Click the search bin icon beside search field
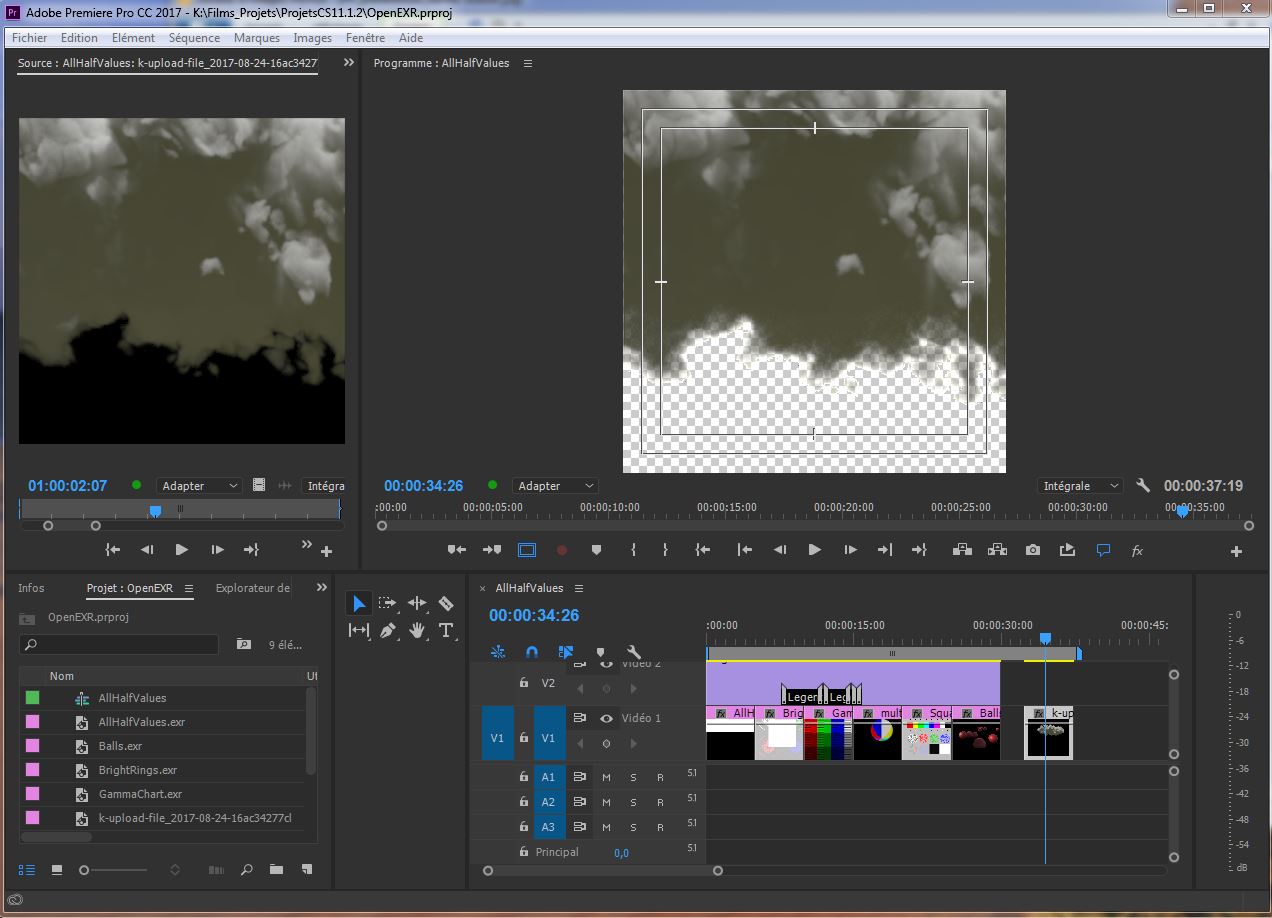Screen dimensions: 1272x918 click(243, 645)
